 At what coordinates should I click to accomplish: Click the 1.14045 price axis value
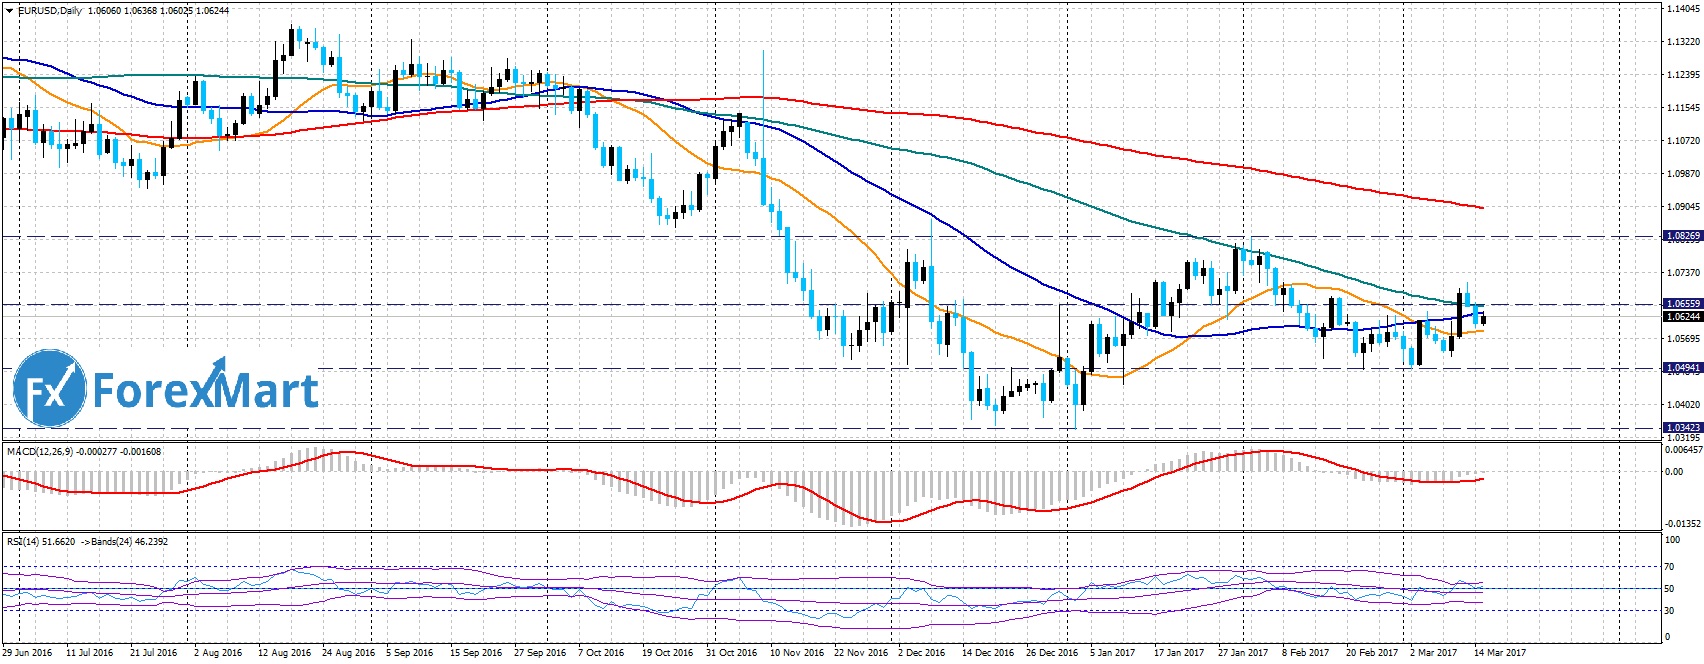(x=1684, y=9)
